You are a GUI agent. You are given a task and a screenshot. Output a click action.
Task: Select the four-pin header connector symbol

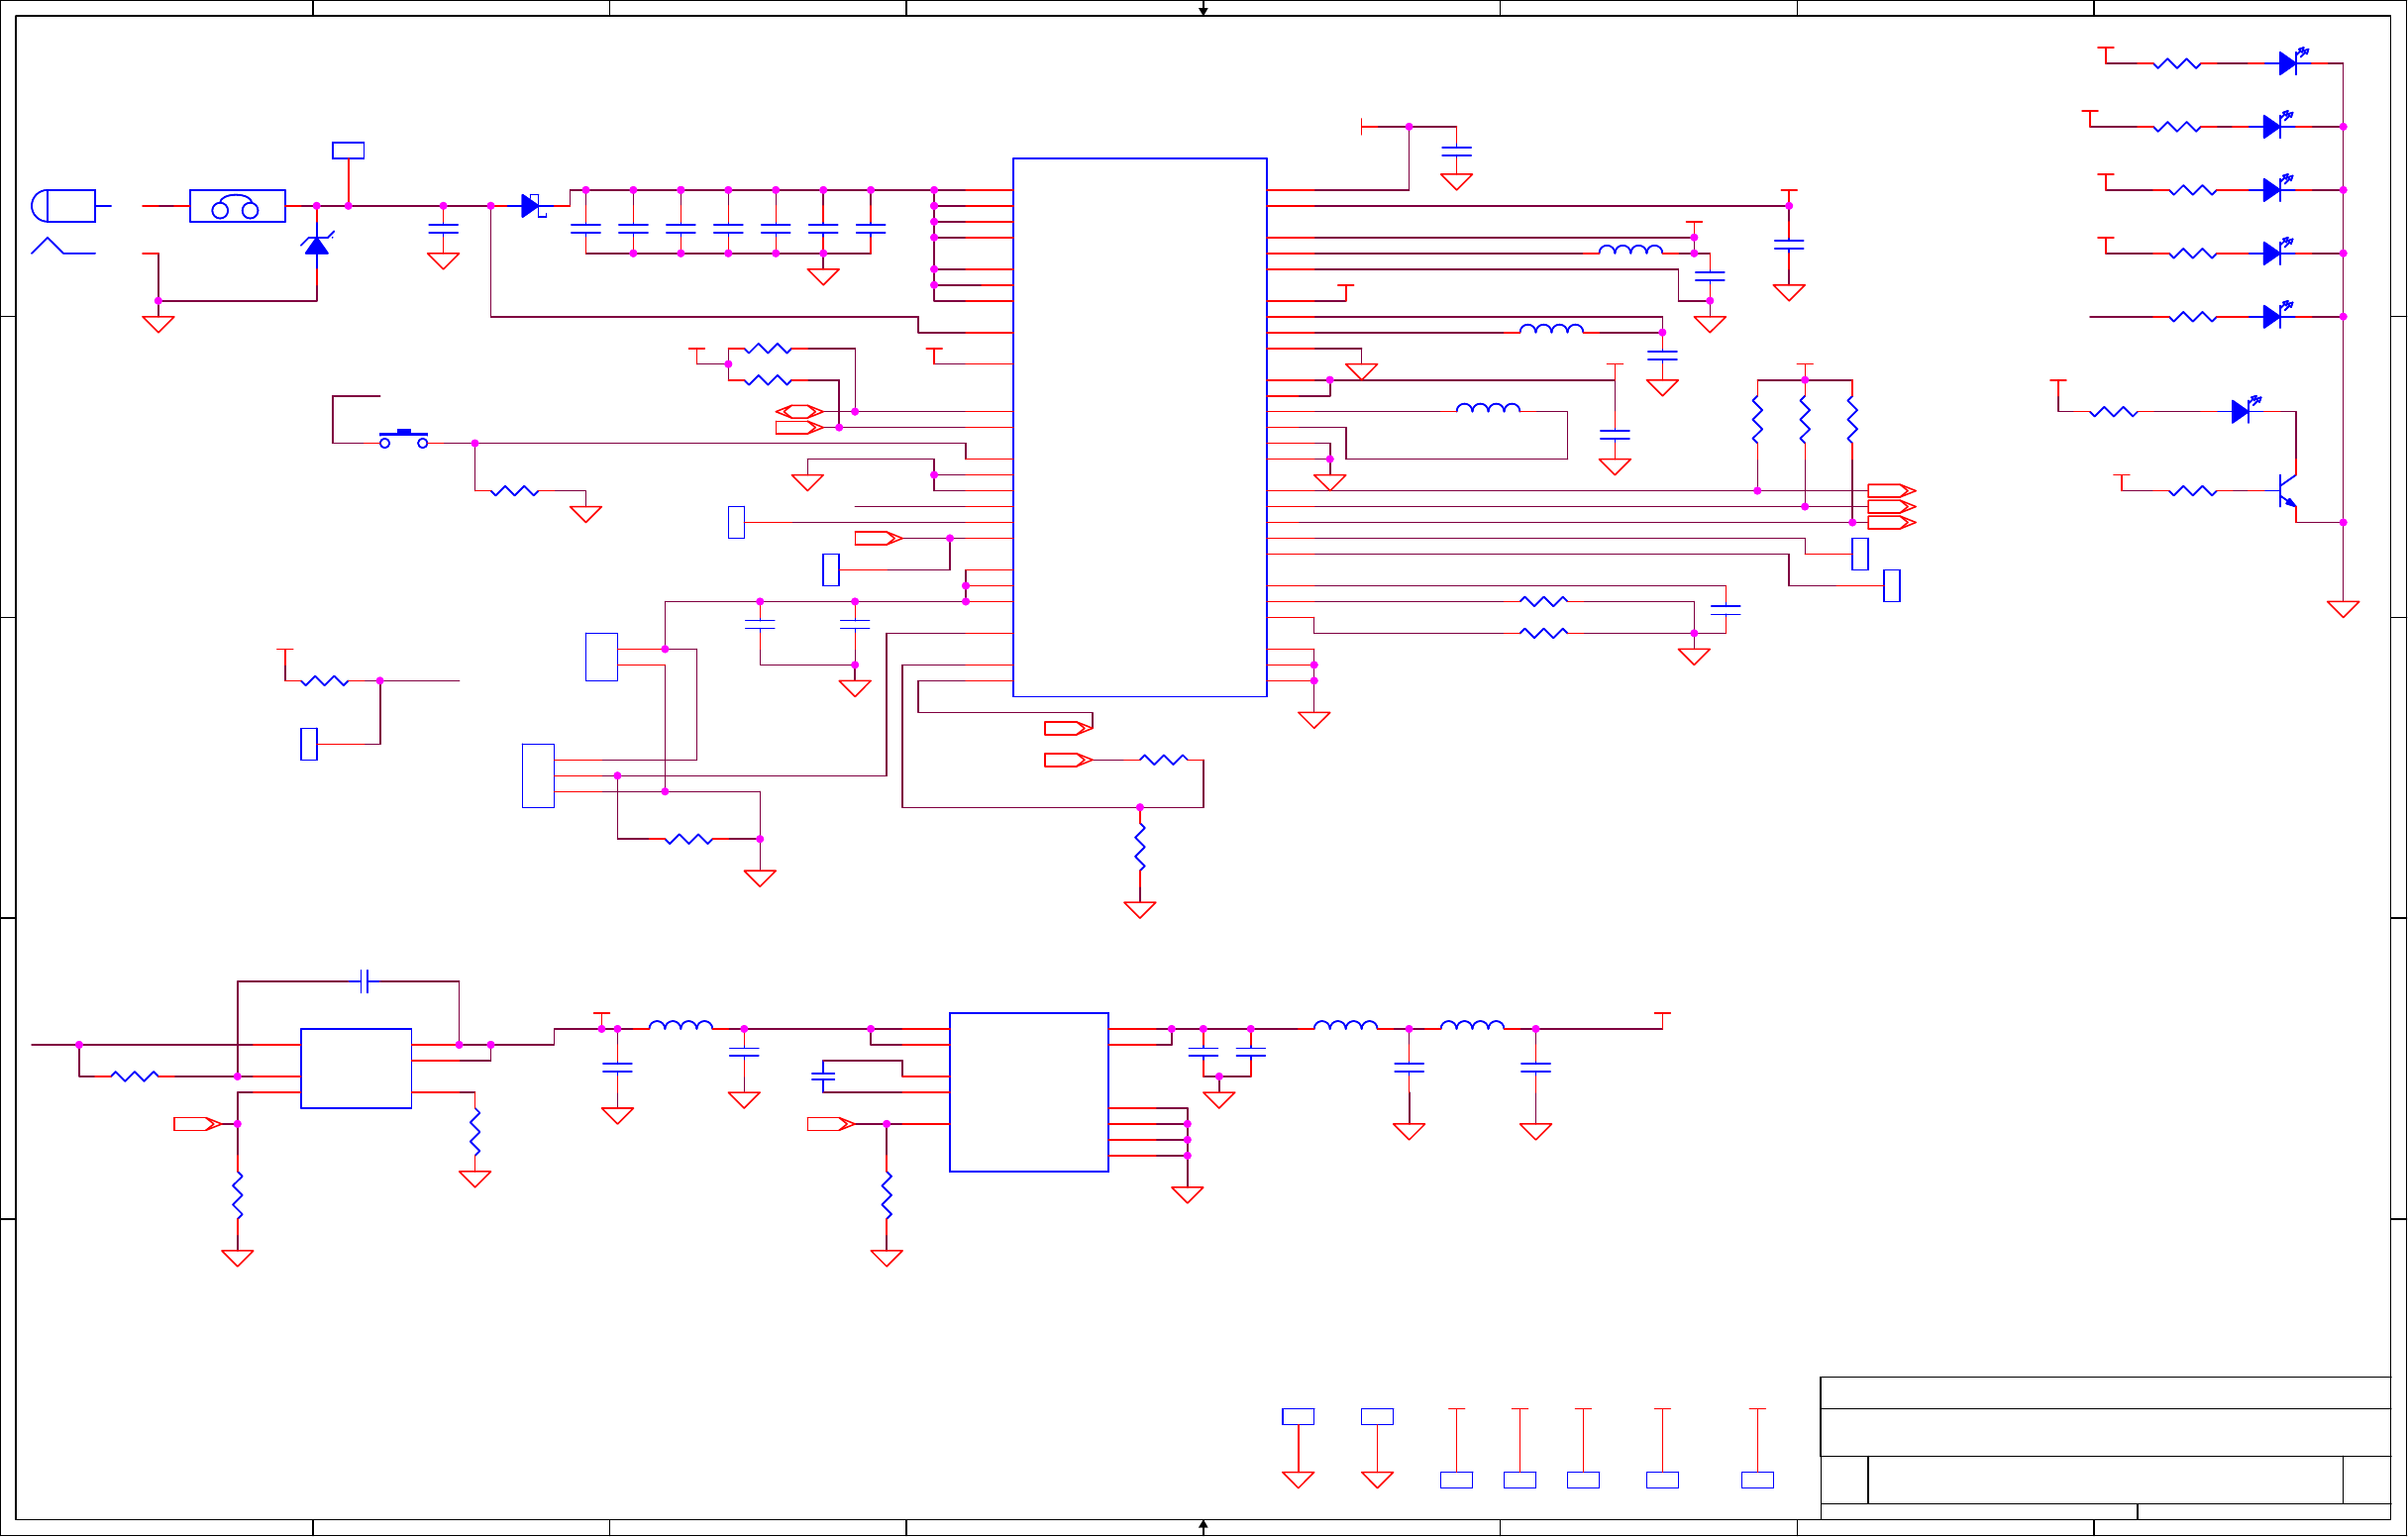click(538, 776)
